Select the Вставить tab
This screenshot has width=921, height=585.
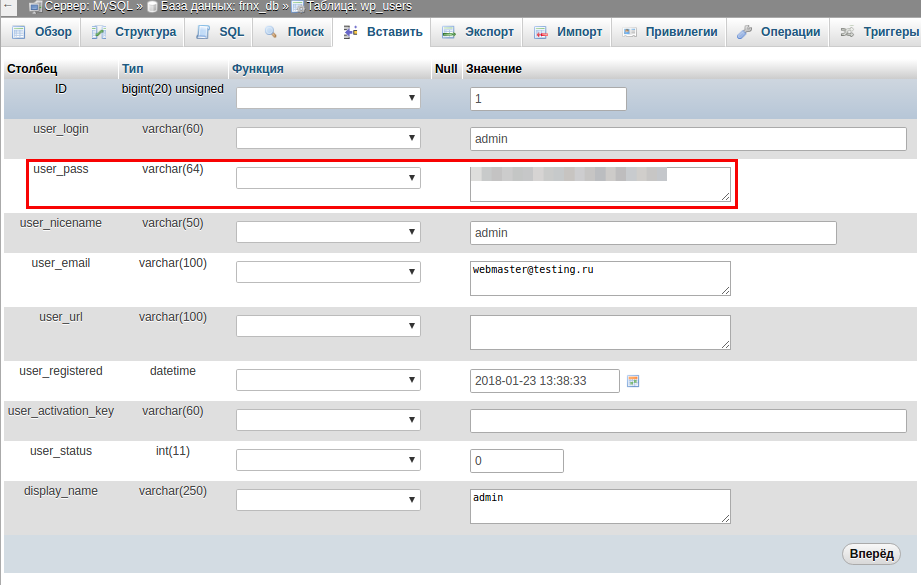382,32
